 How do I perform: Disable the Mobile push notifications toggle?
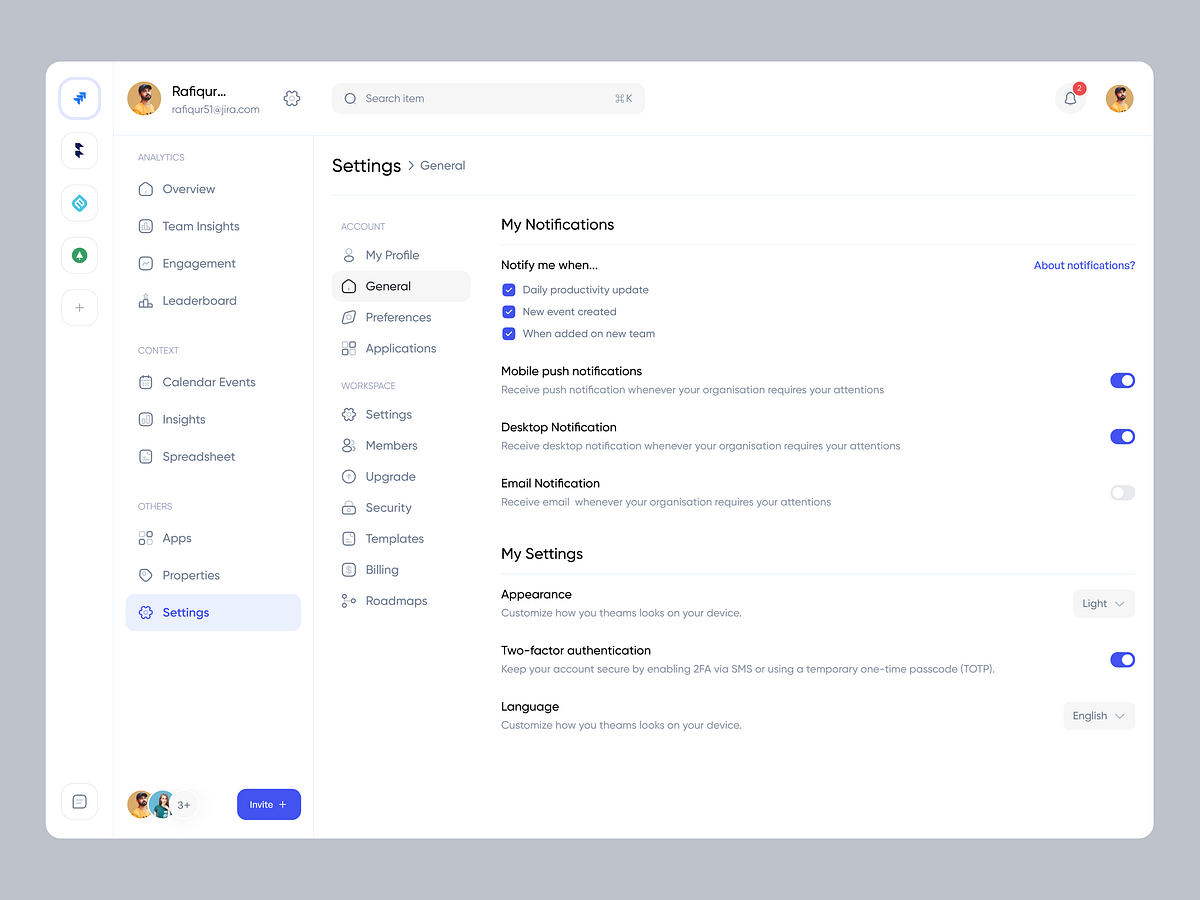click(1122, 380)
